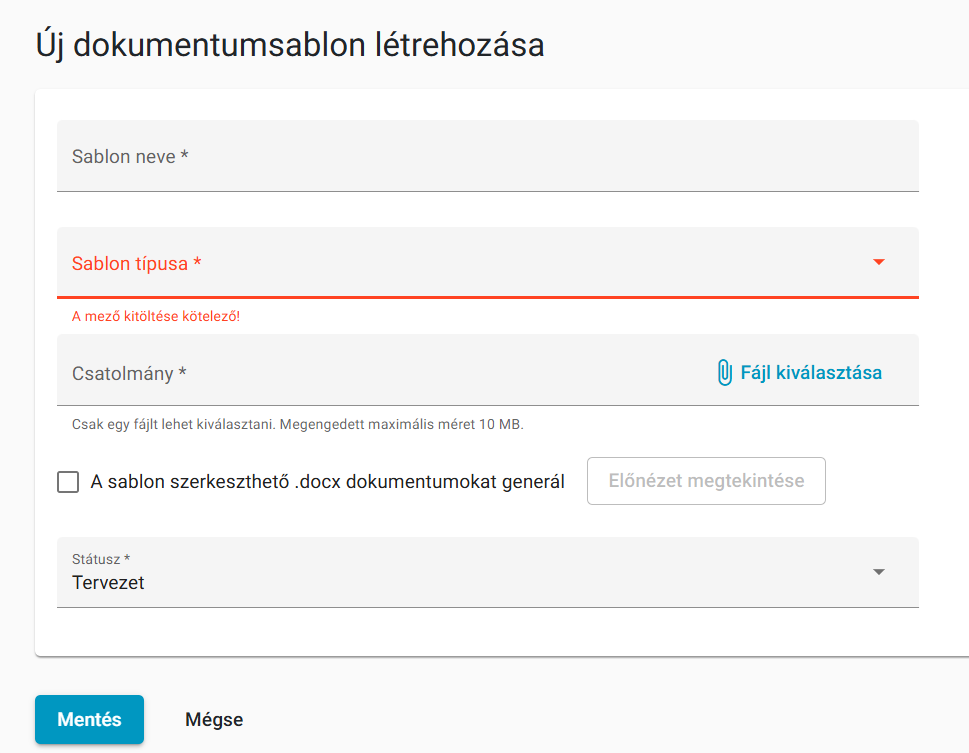Click the Státusz field label
Screen dimensions: 969x753
click(x=101, y=559)
